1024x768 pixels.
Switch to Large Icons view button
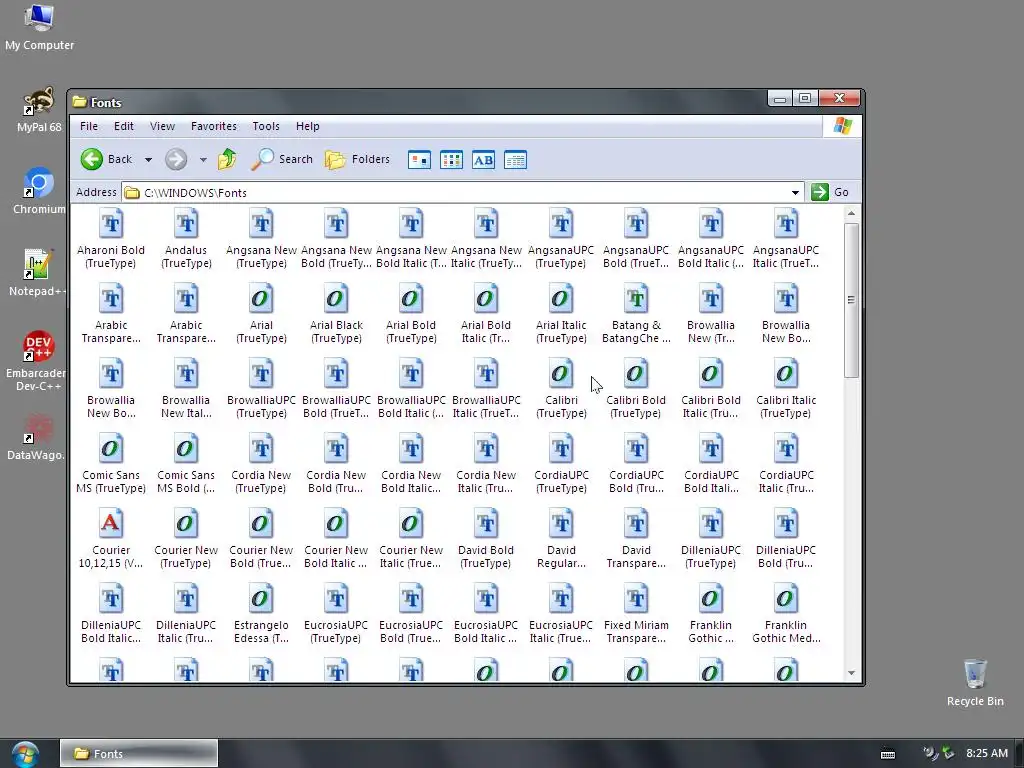click(419, 159)
